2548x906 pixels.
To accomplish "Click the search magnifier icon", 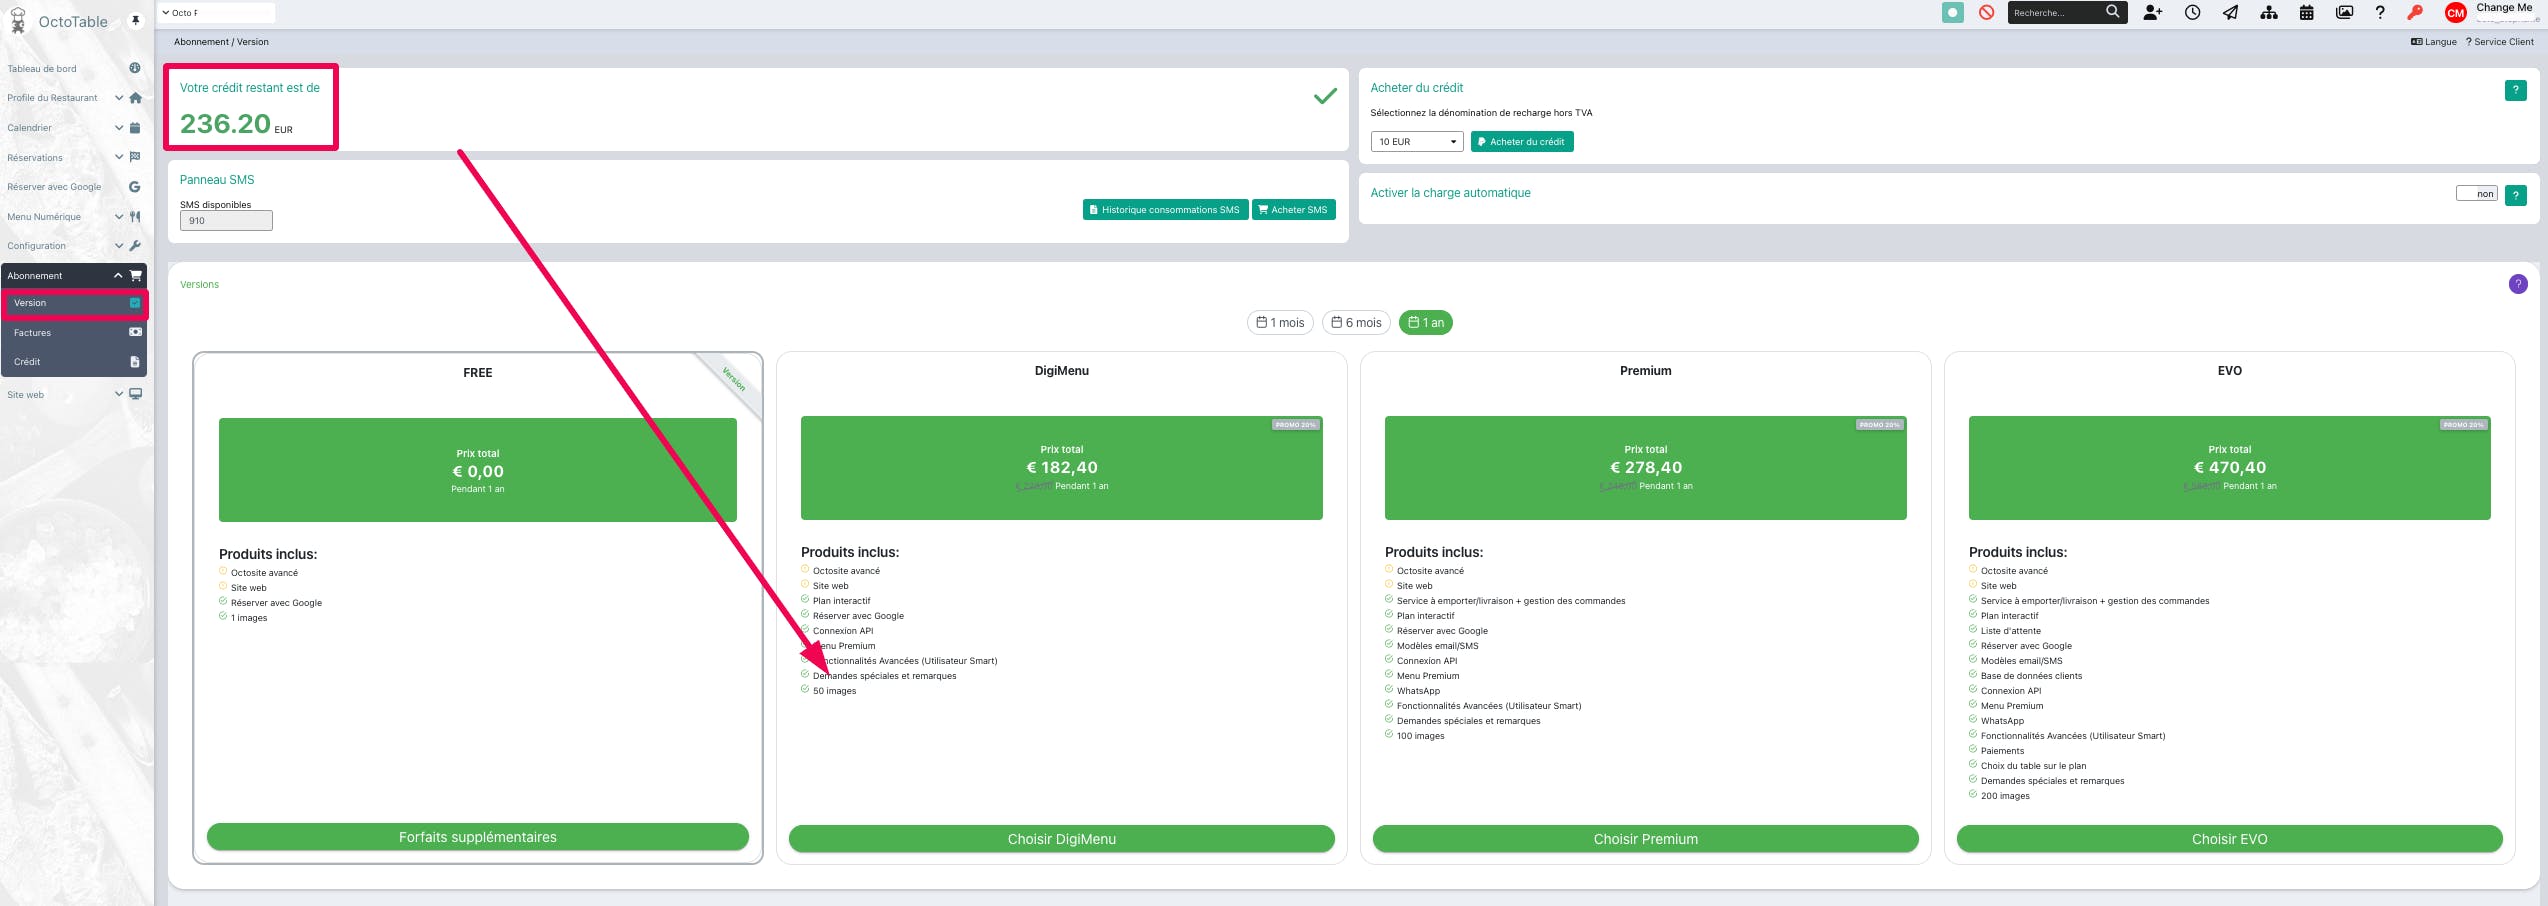I will tap(2112, 12).
